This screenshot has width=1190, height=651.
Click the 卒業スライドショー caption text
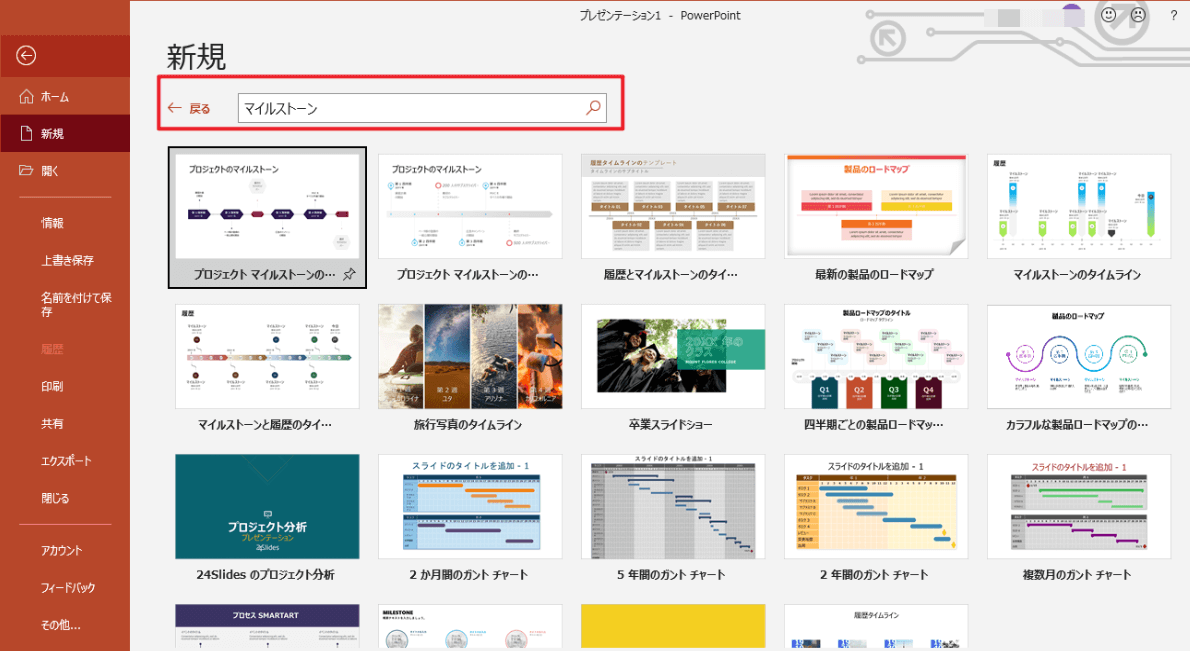pyautogui.click(x=671, y=425)
